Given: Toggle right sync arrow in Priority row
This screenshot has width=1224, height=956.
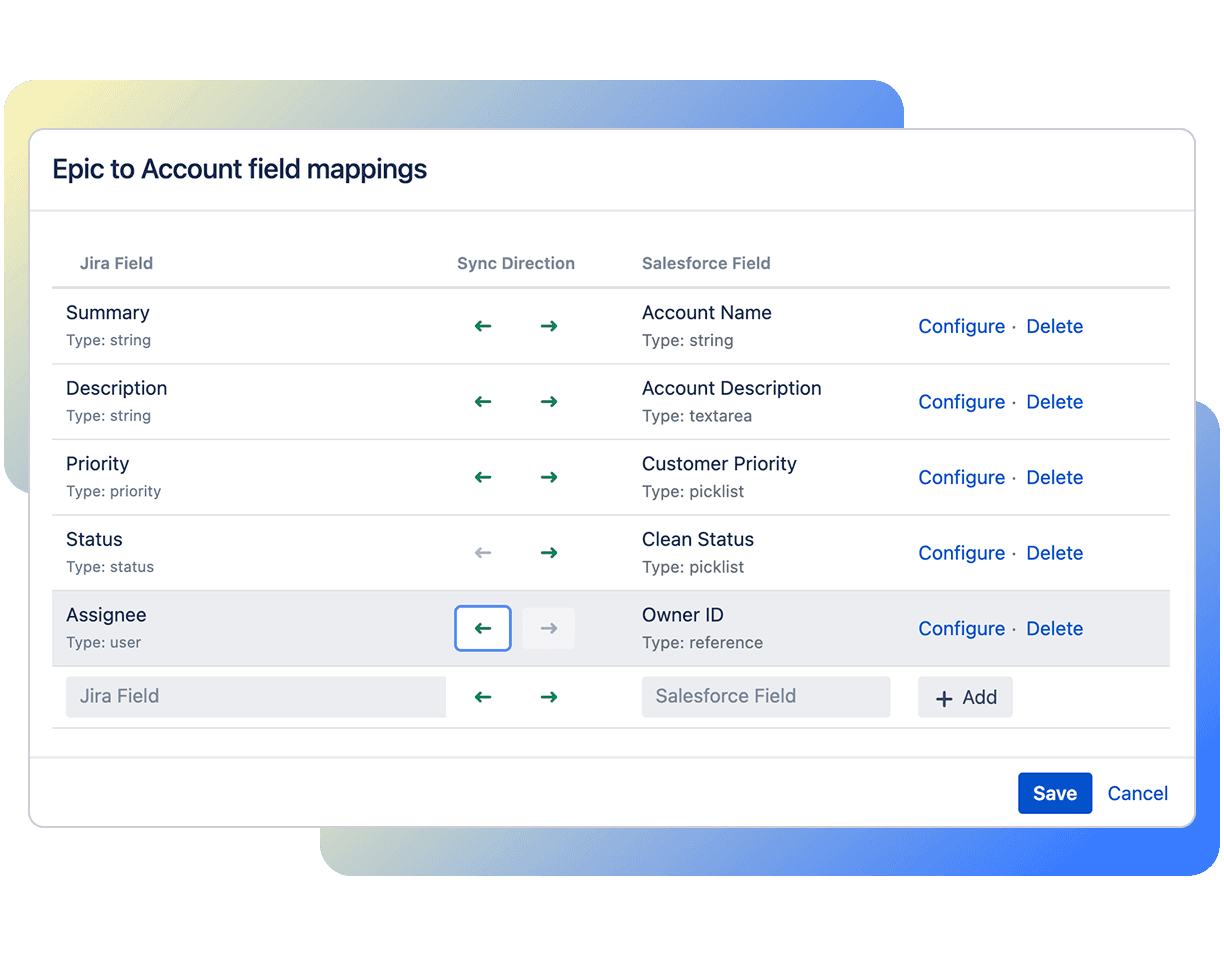Looking at the screenshot, I should pyautogui.click(x=548, y=477).
